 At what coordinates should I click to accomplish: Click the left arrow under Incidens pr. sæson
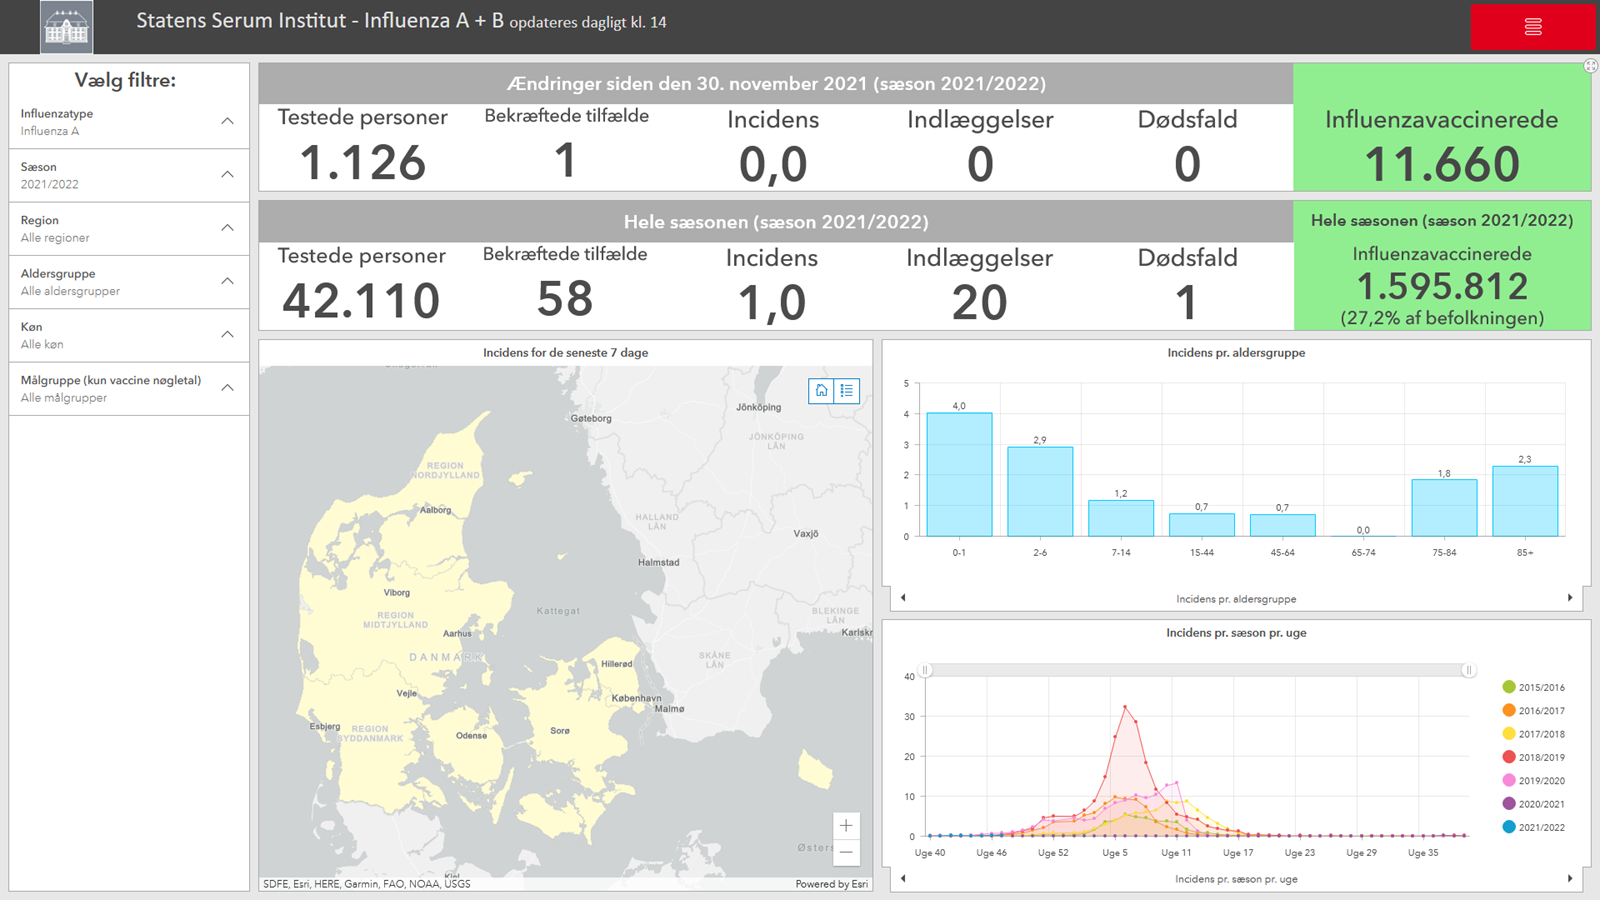902,877
